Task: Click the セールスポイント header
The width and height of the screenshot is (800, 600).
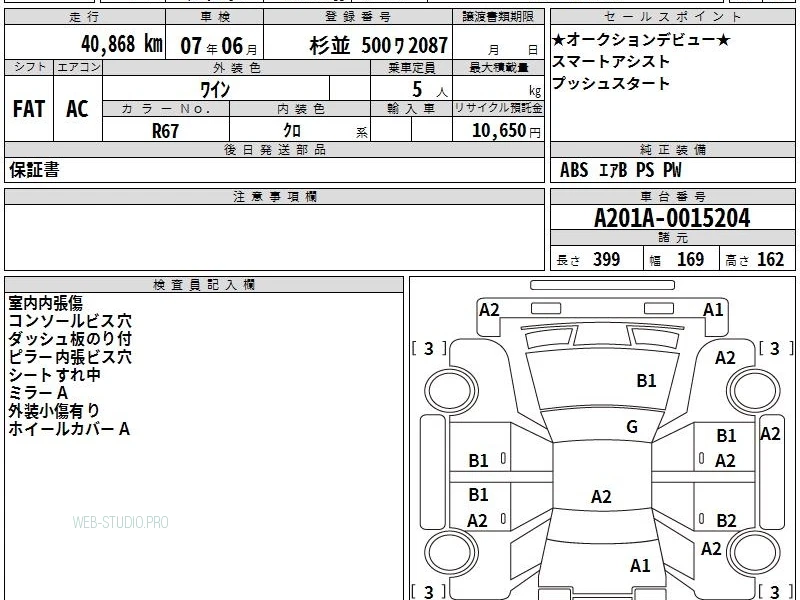Action: coord(672,16)
